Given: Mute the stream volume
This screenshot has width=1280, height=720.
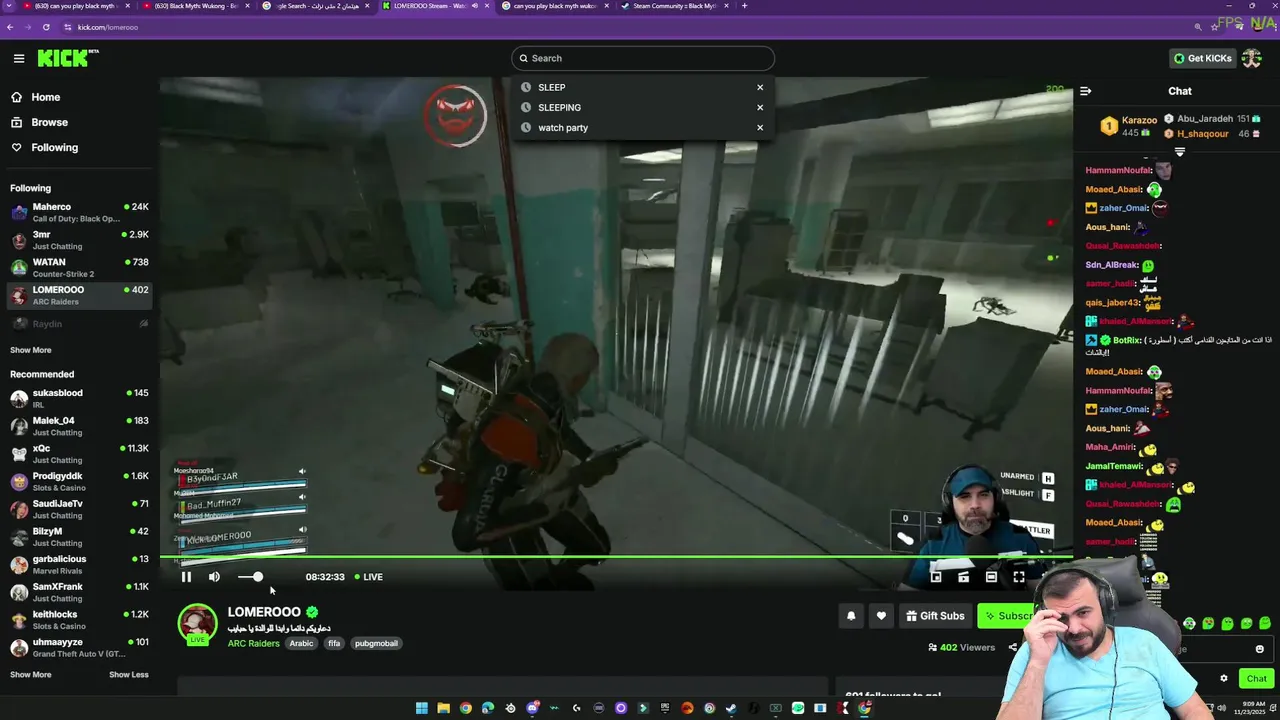Looking at the screenshot, I should pyautogui.click(x=214, y=577).
